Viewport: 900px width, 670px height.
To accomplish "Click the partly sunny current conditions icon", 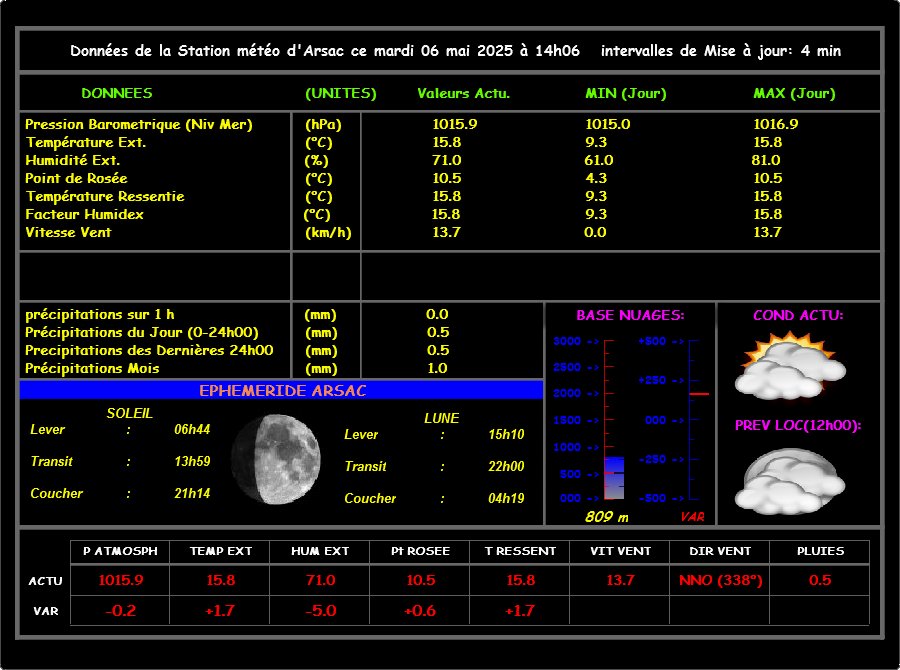I will tap(790, 366).
